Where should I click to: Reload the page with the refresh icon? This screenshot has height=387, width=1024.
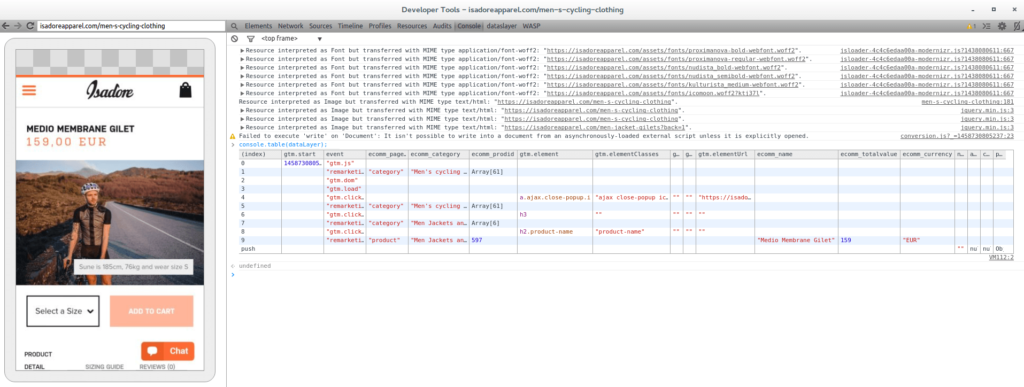pyautogui.click(x=30, y=26)
